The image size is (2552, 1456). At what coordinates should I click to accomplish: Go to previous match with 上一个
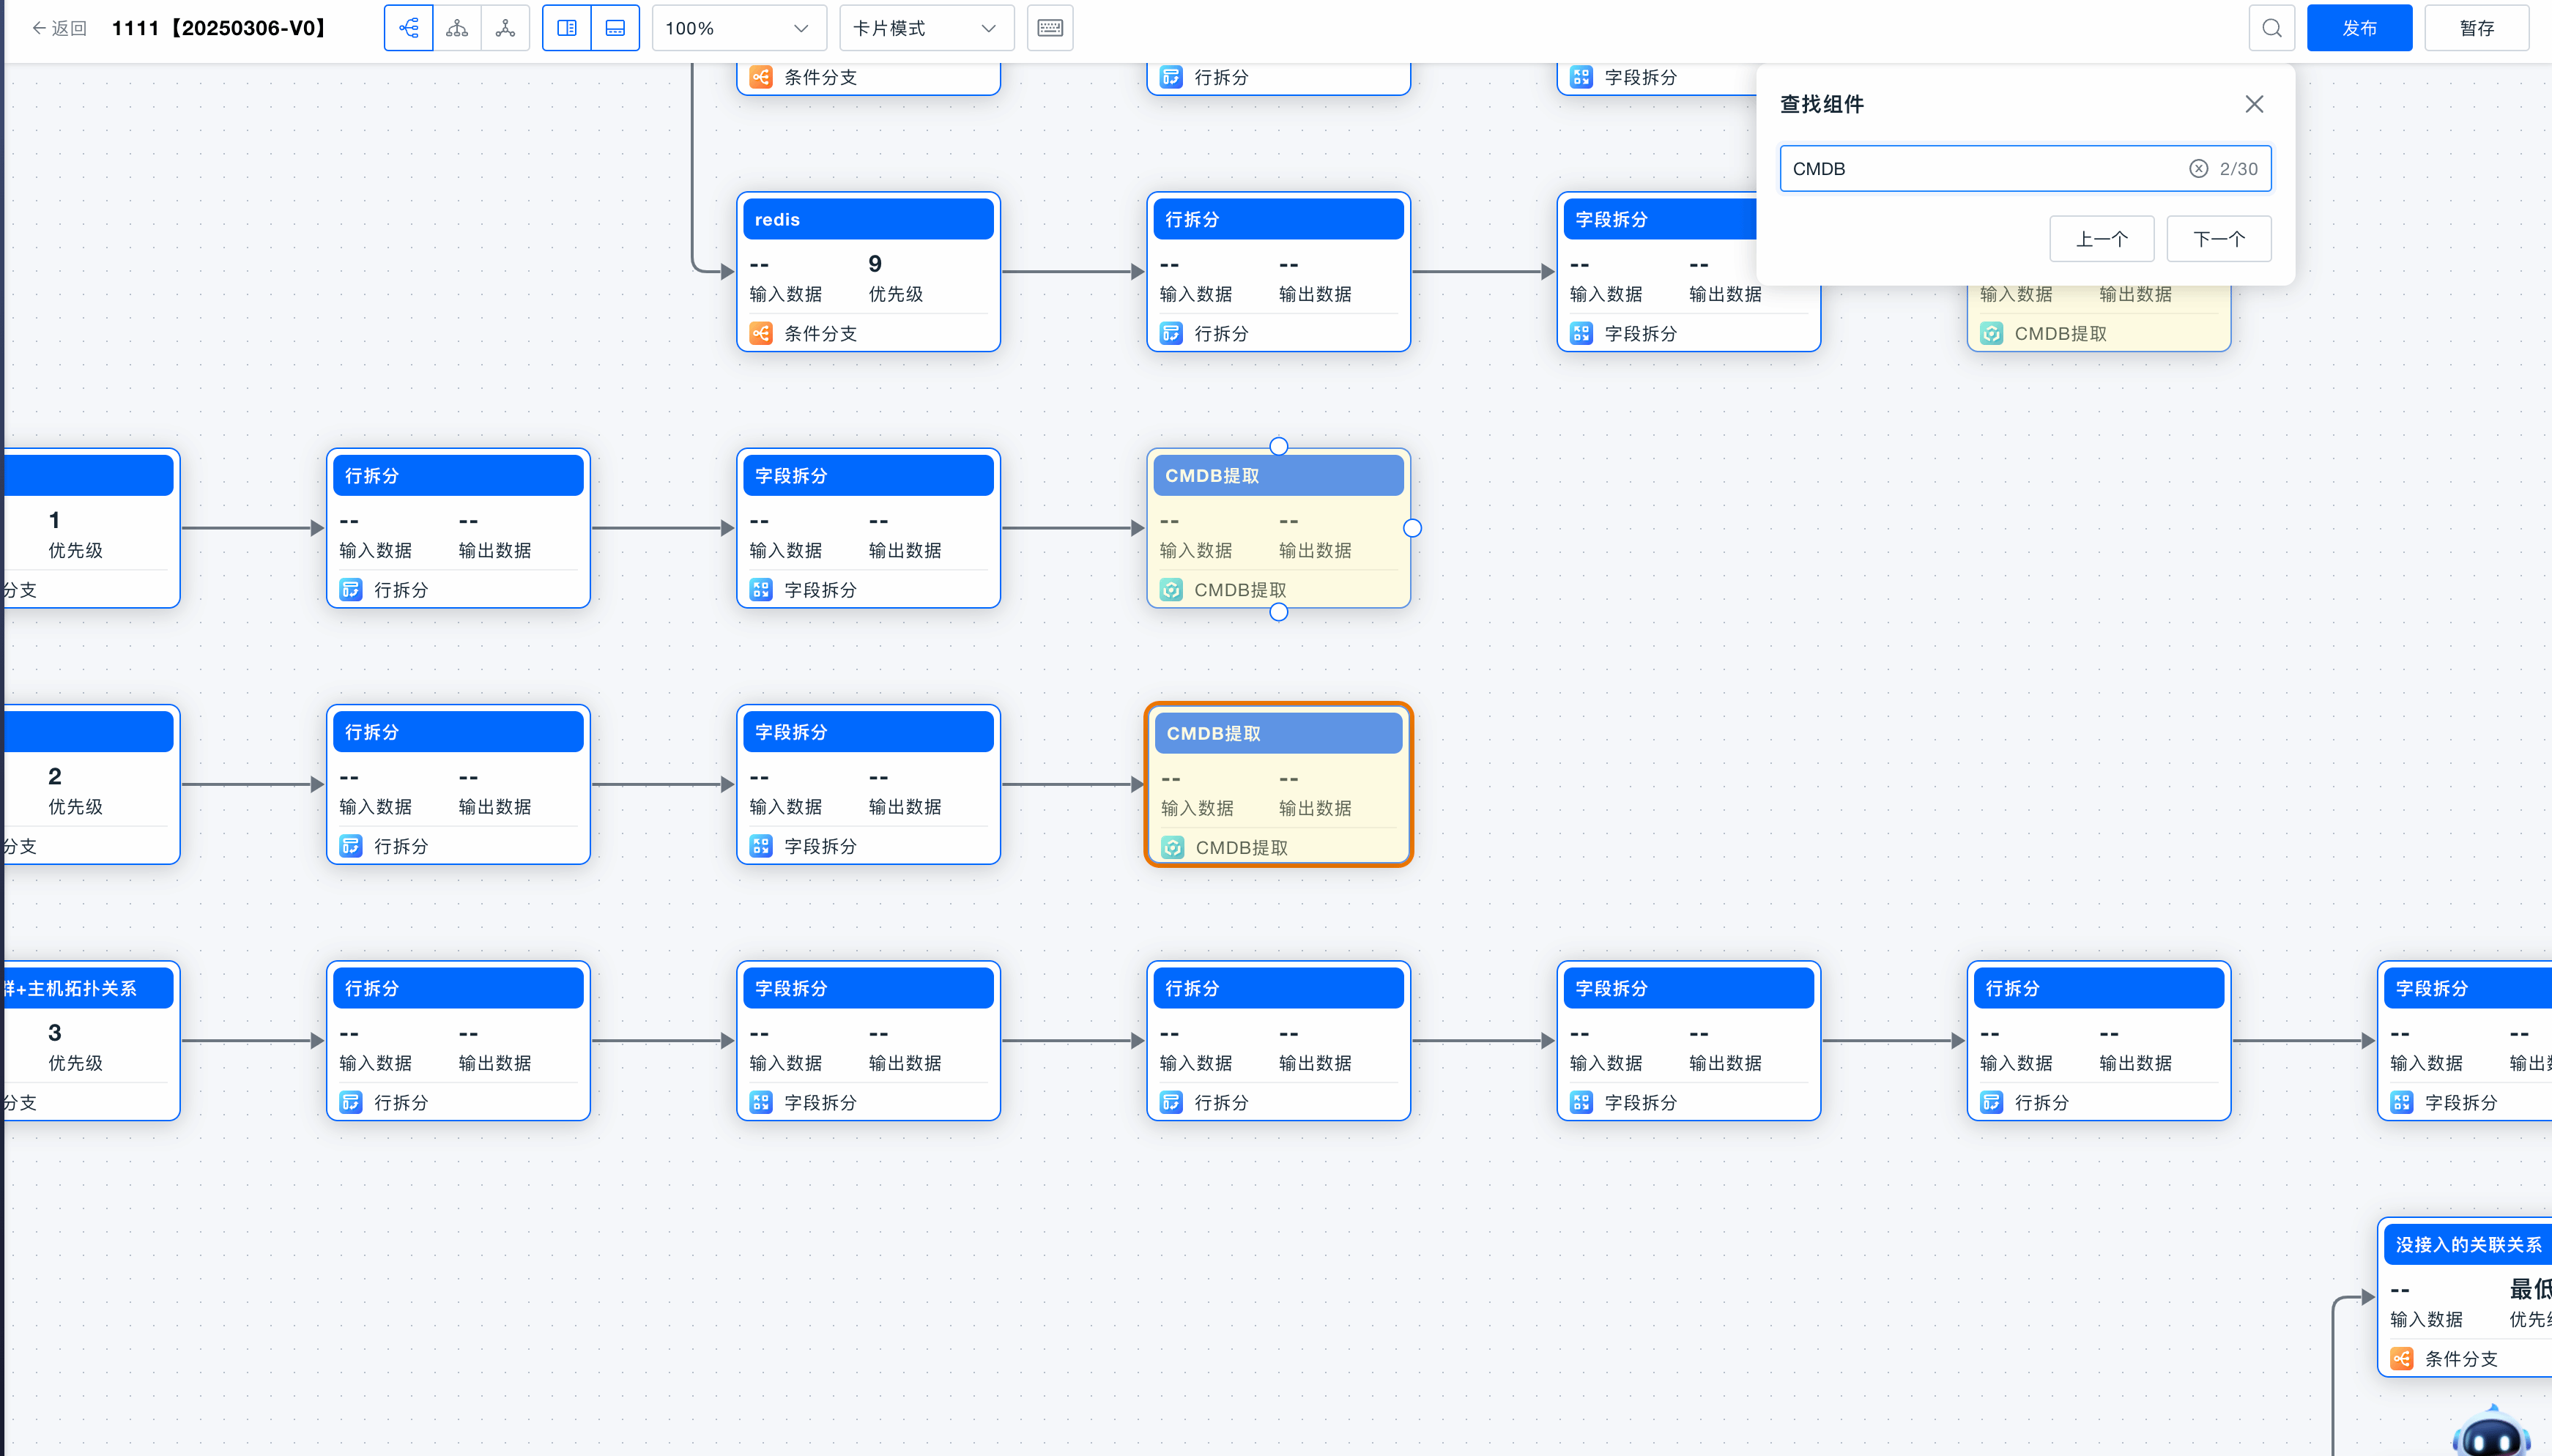coord(2101,239)
